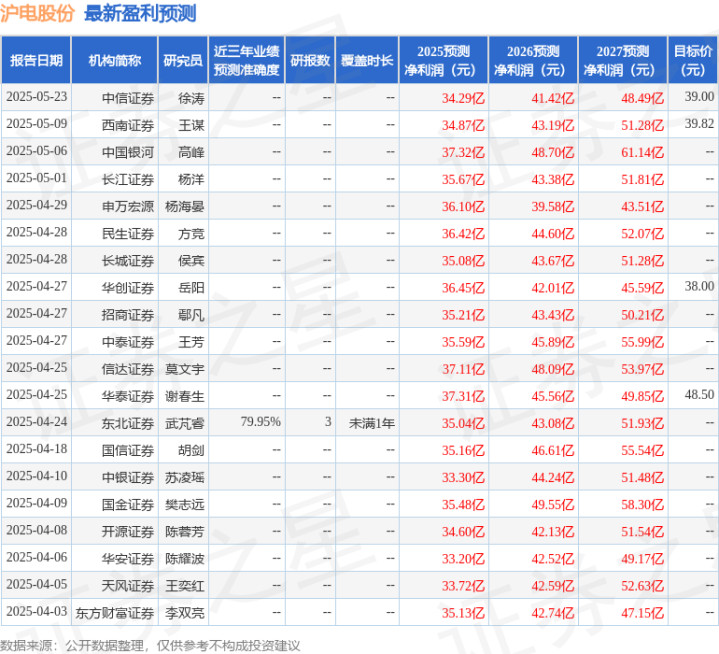This screenshot has height=654, width=719.
Task: Click analyst name 徐涛
Action: (191, 98)
